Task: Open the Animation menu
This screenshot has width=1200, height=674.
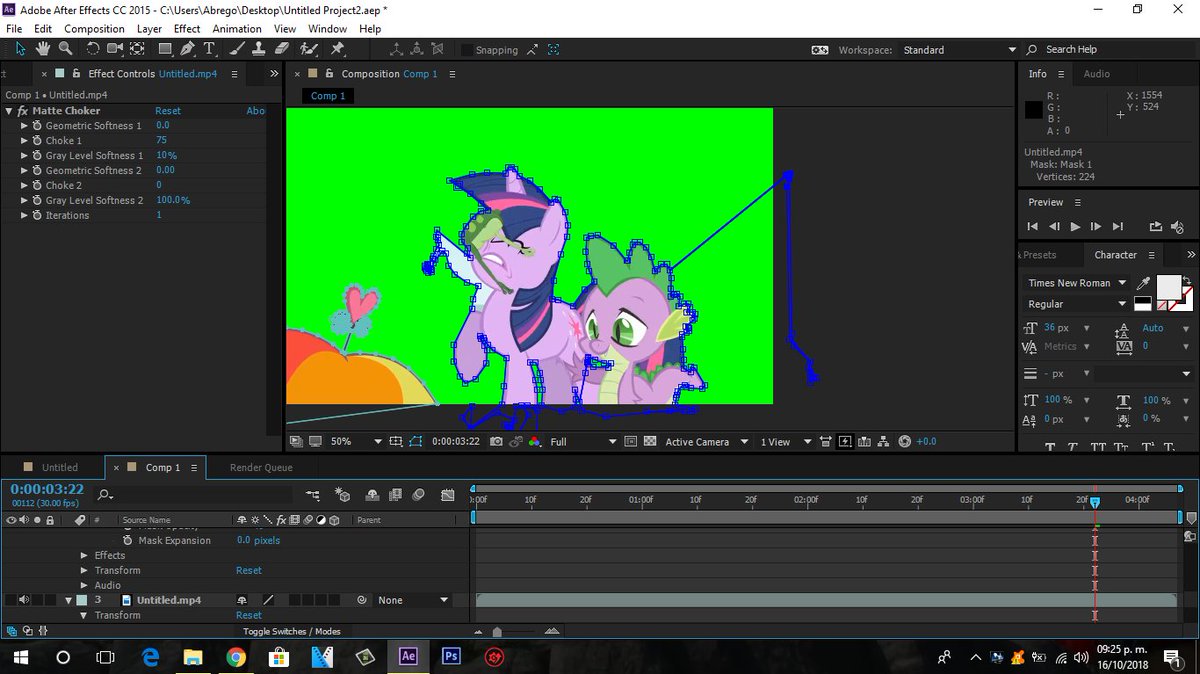Action: point(237,29)
